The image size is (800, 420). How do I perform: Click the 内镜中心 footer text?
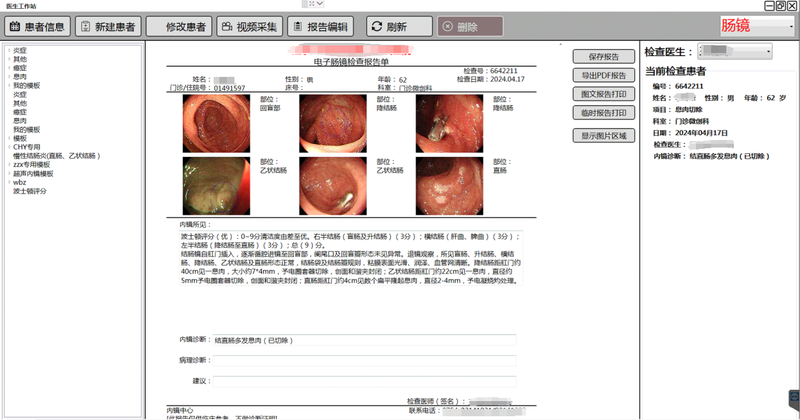pyautogui.click(x=180, y=410)
